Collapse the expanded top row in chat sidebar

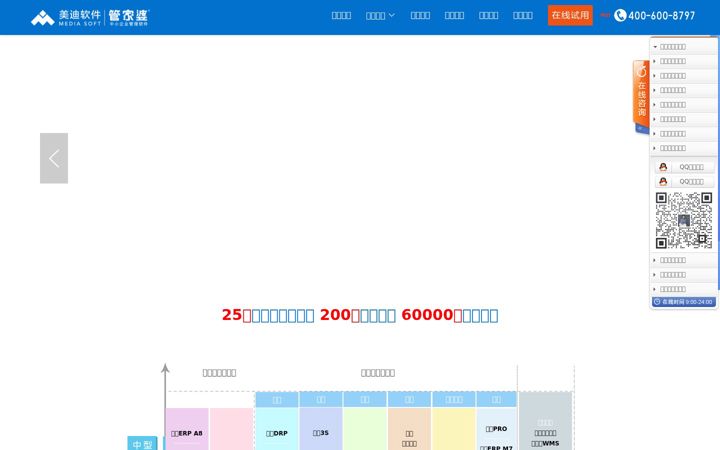[x=684, y=47]
